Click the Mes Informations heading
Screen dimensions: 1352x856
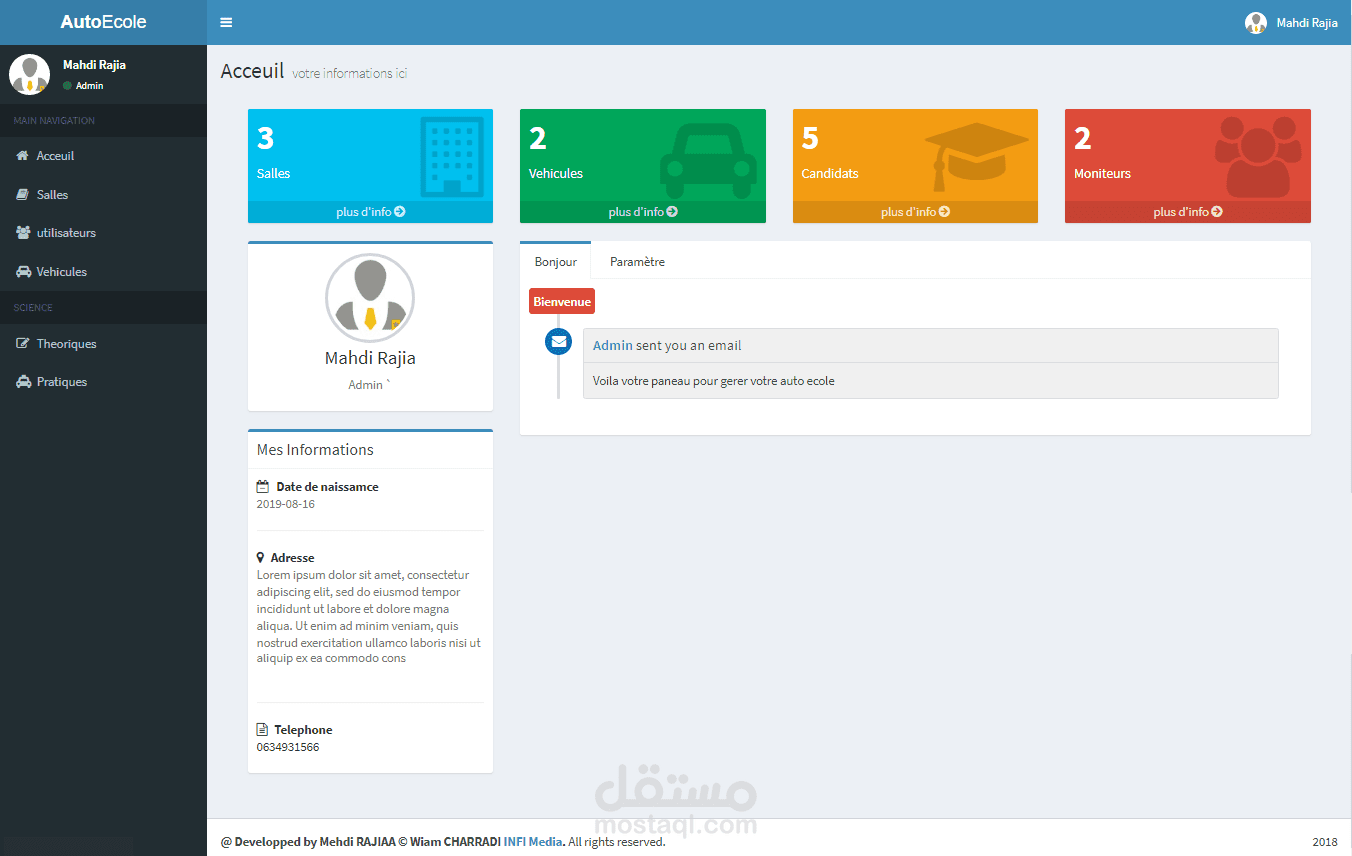[x=315, y=450]
